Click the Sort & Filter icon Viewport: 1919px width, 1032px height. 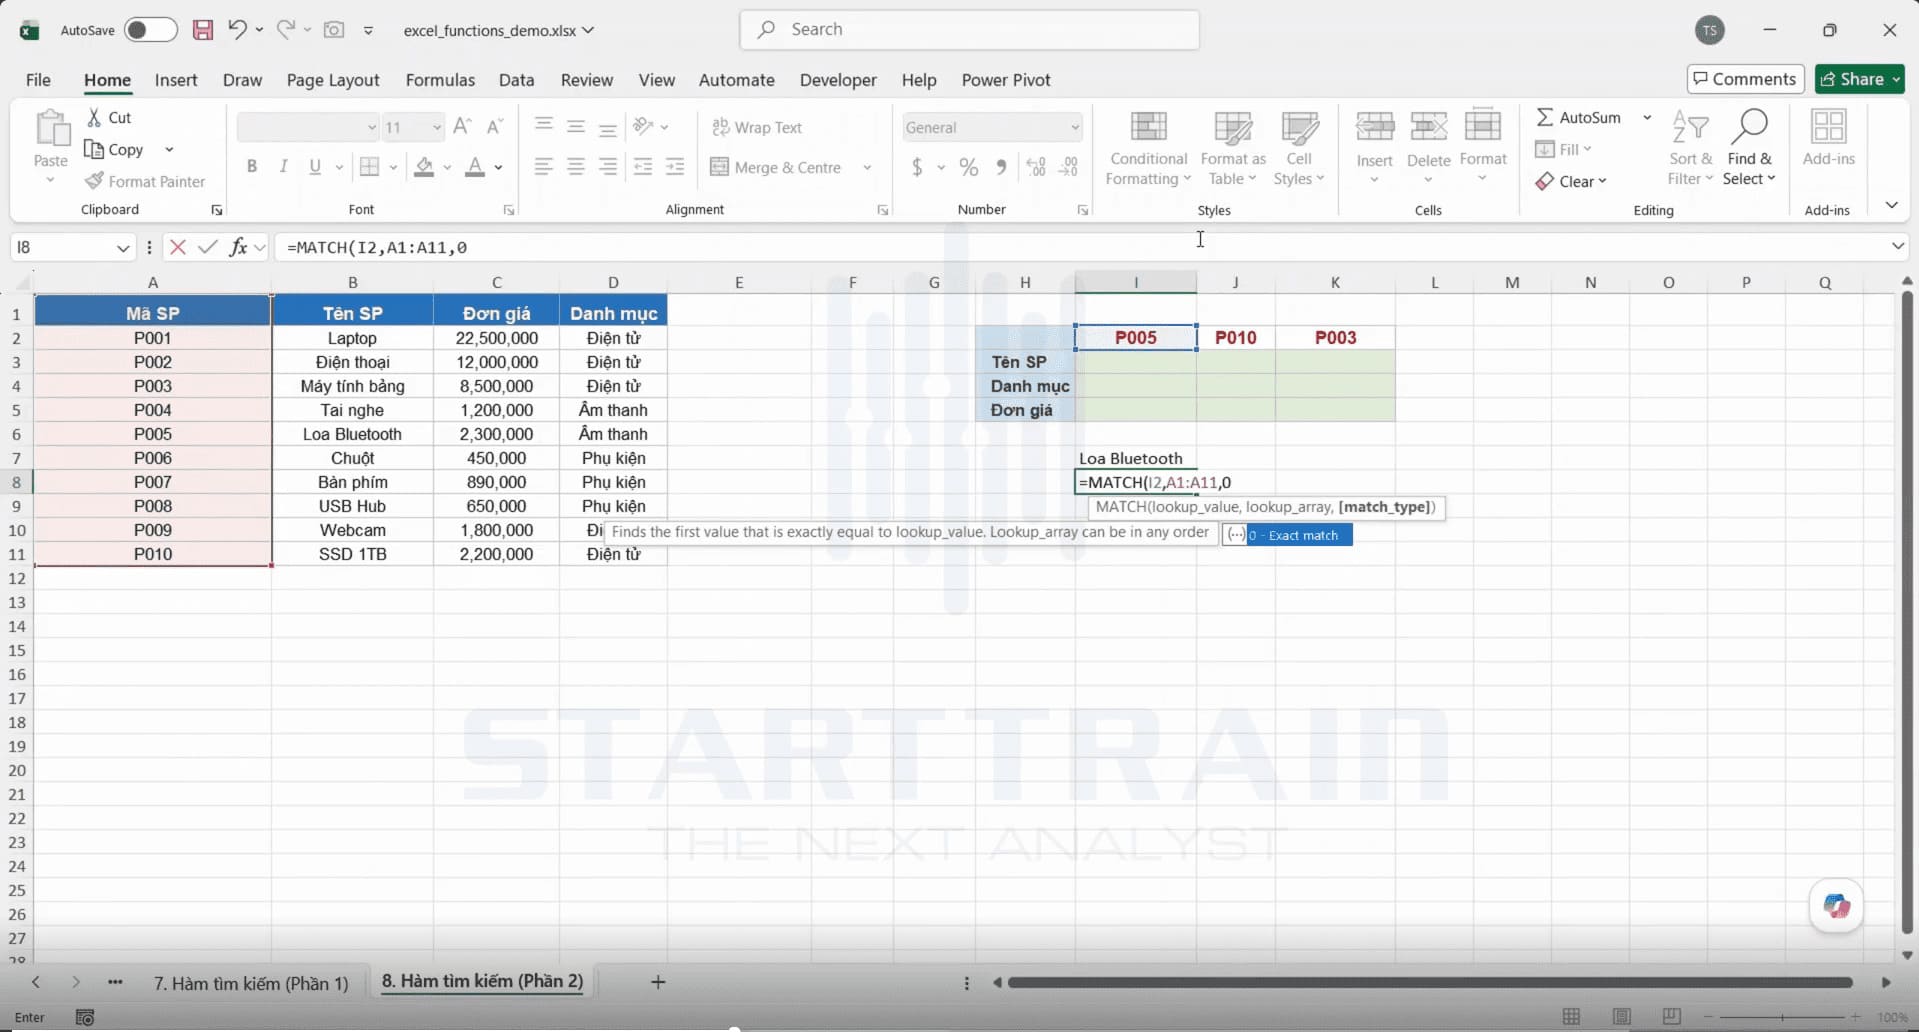[1690, 127]
